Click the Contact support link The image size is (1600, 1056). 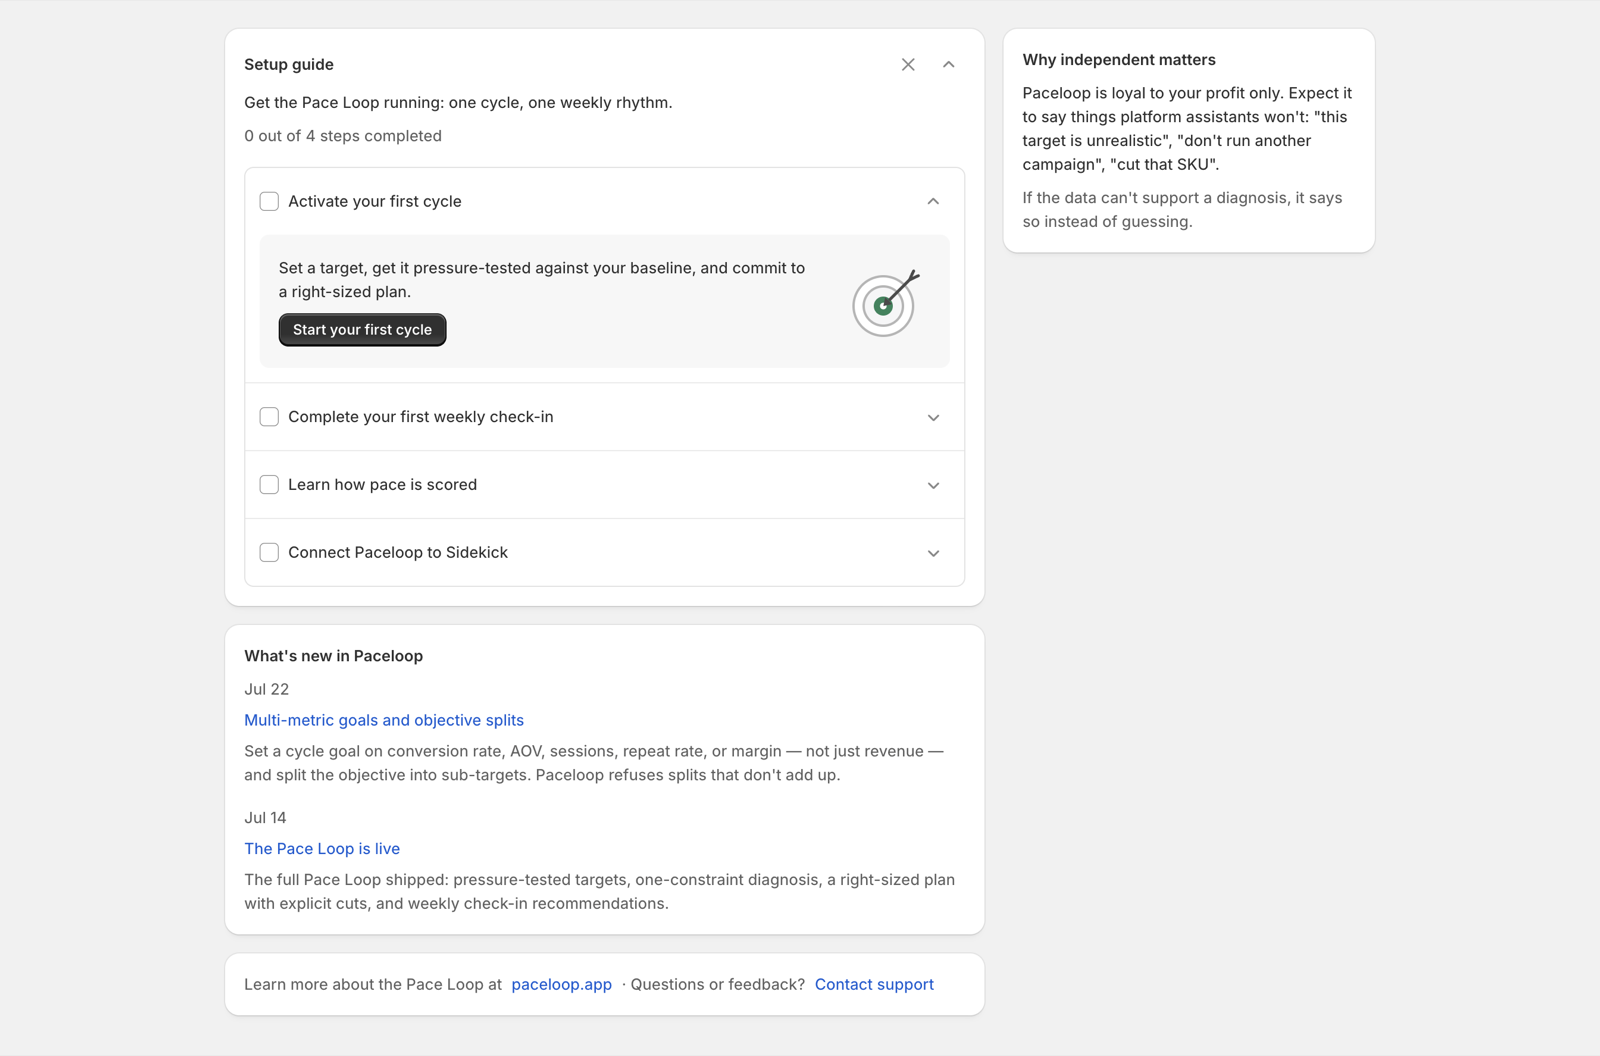(874, 984)
